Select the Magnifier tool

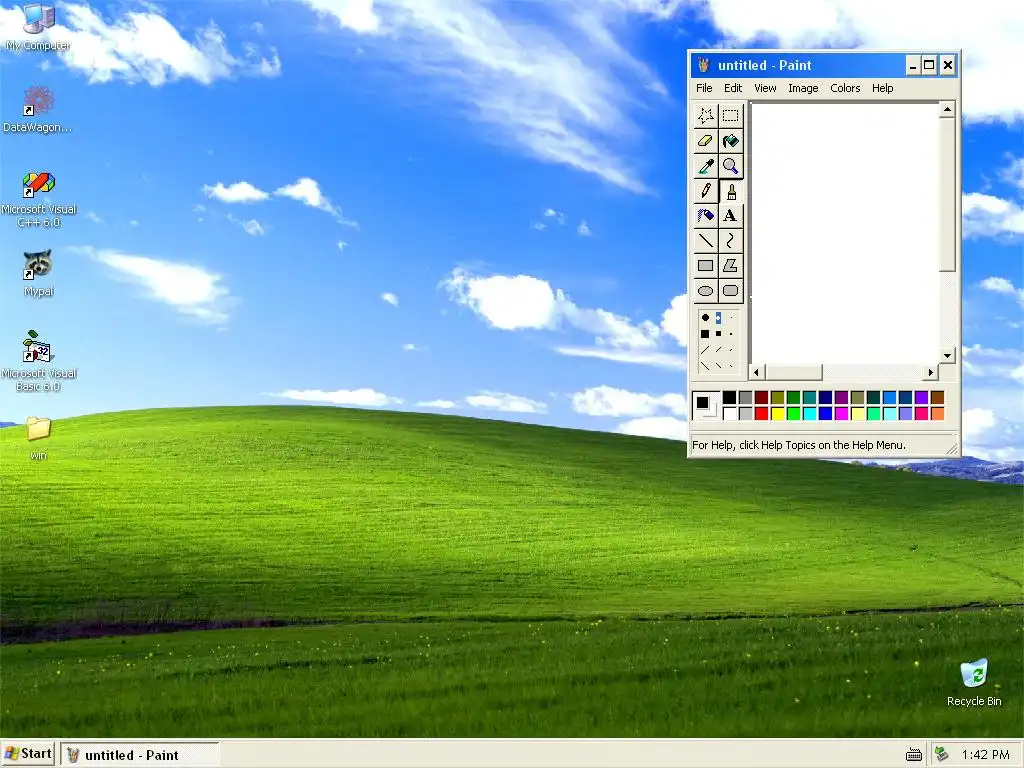(x=730, y=166)
